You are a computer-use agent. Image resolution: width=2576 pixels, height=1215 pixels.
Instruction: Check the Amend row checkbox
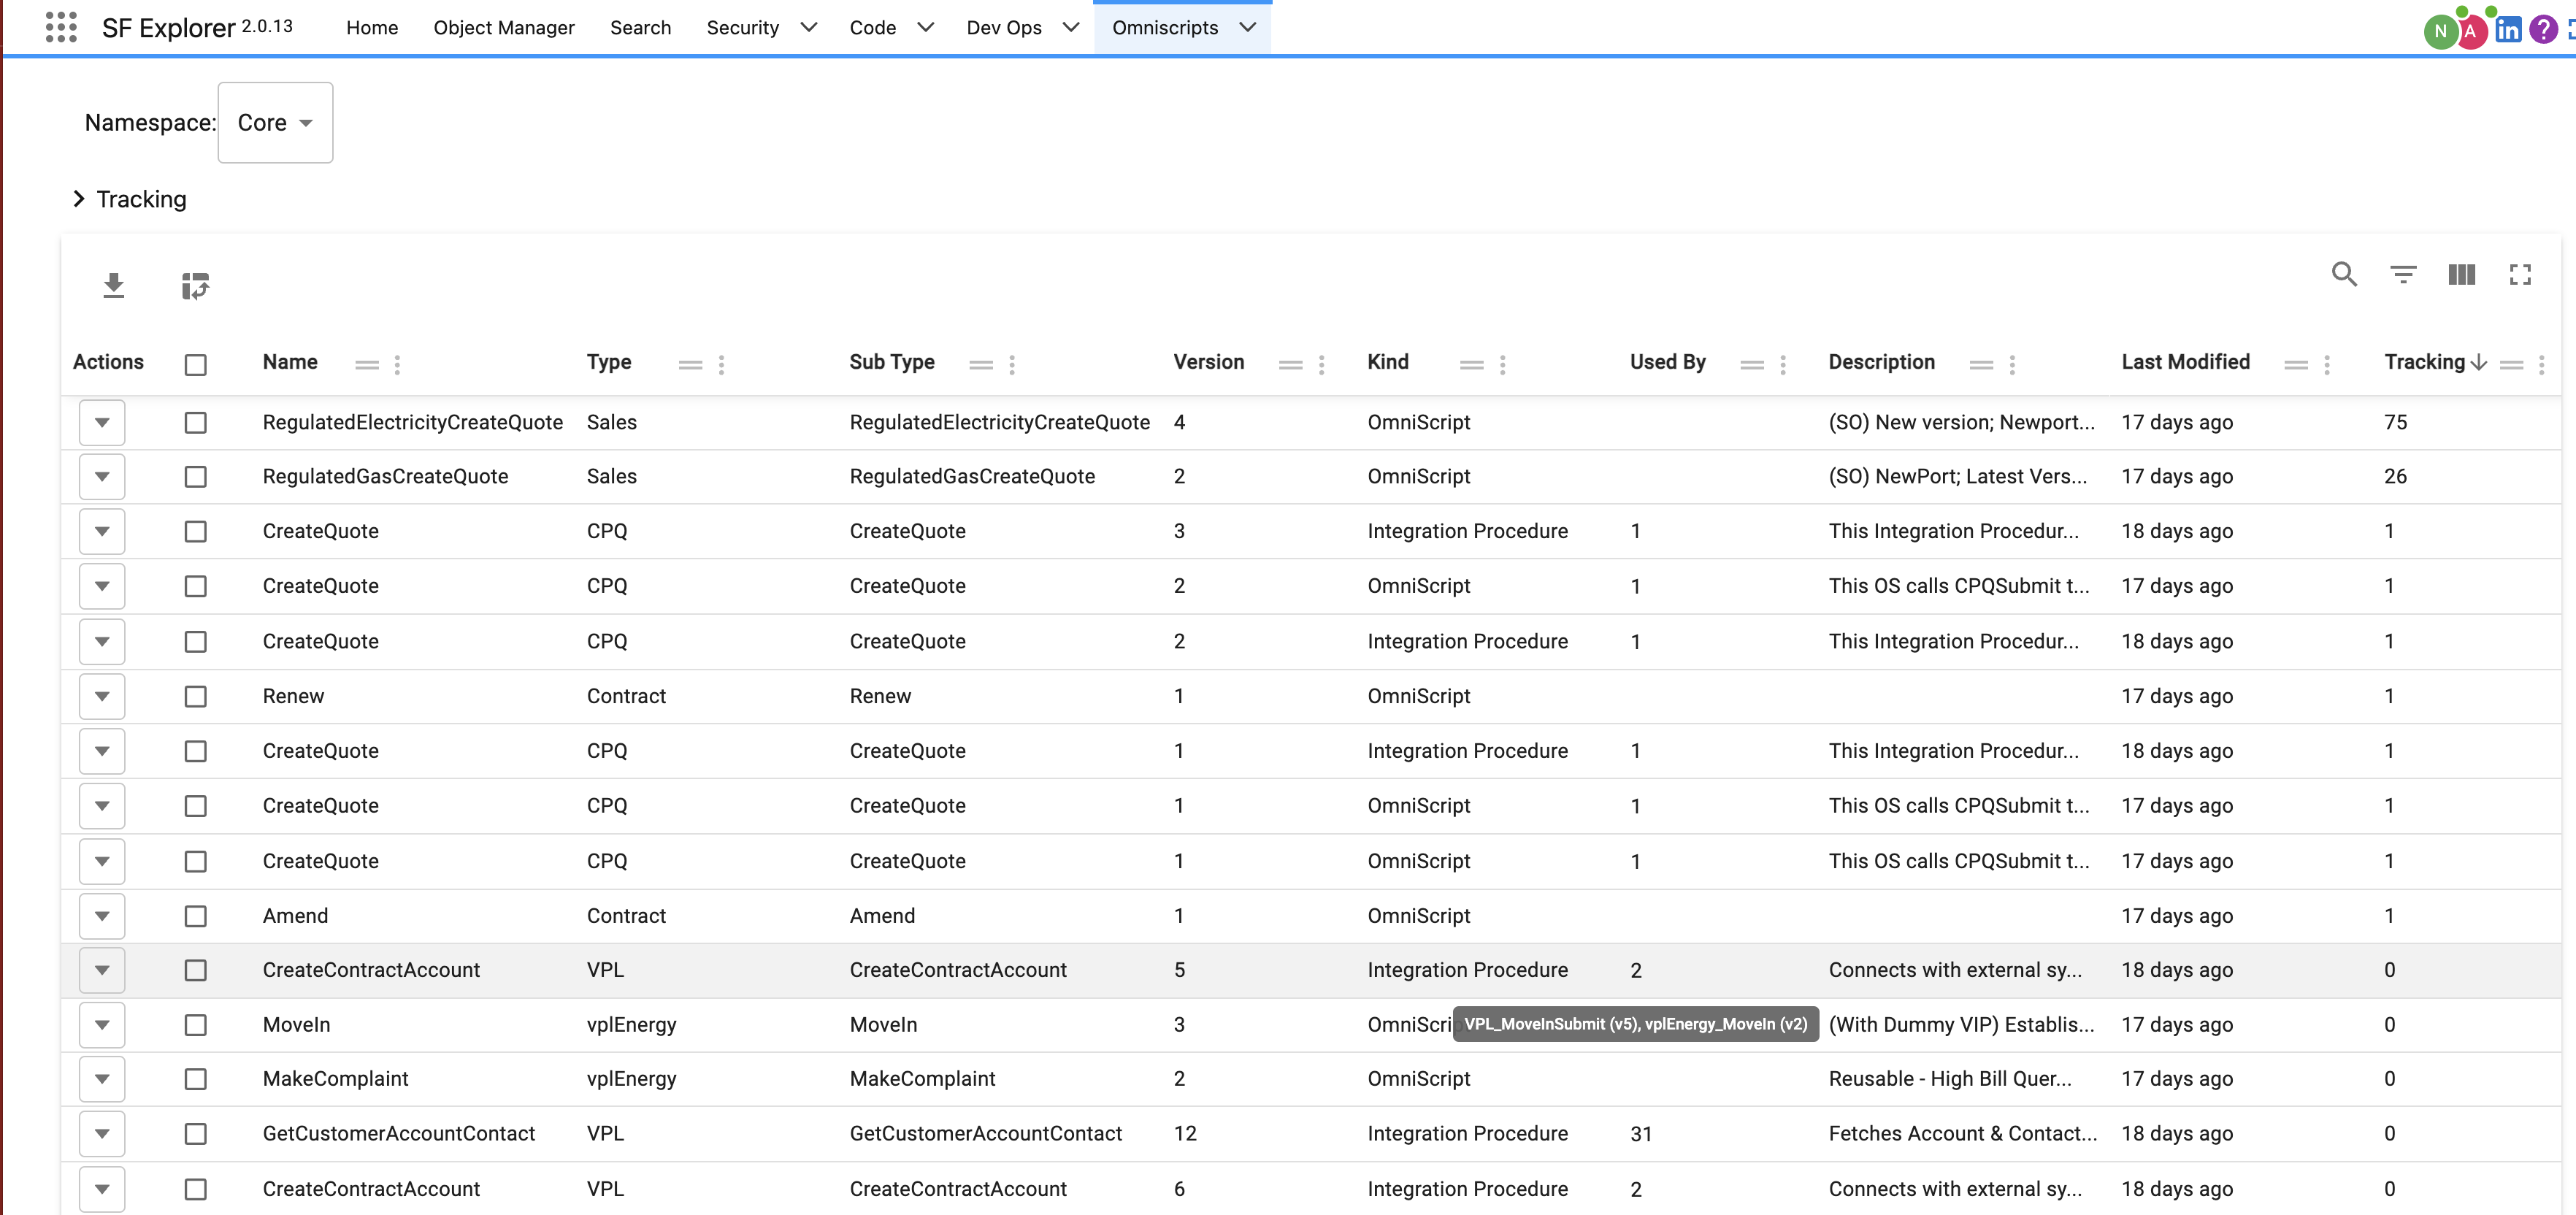(x=196, y=916)
